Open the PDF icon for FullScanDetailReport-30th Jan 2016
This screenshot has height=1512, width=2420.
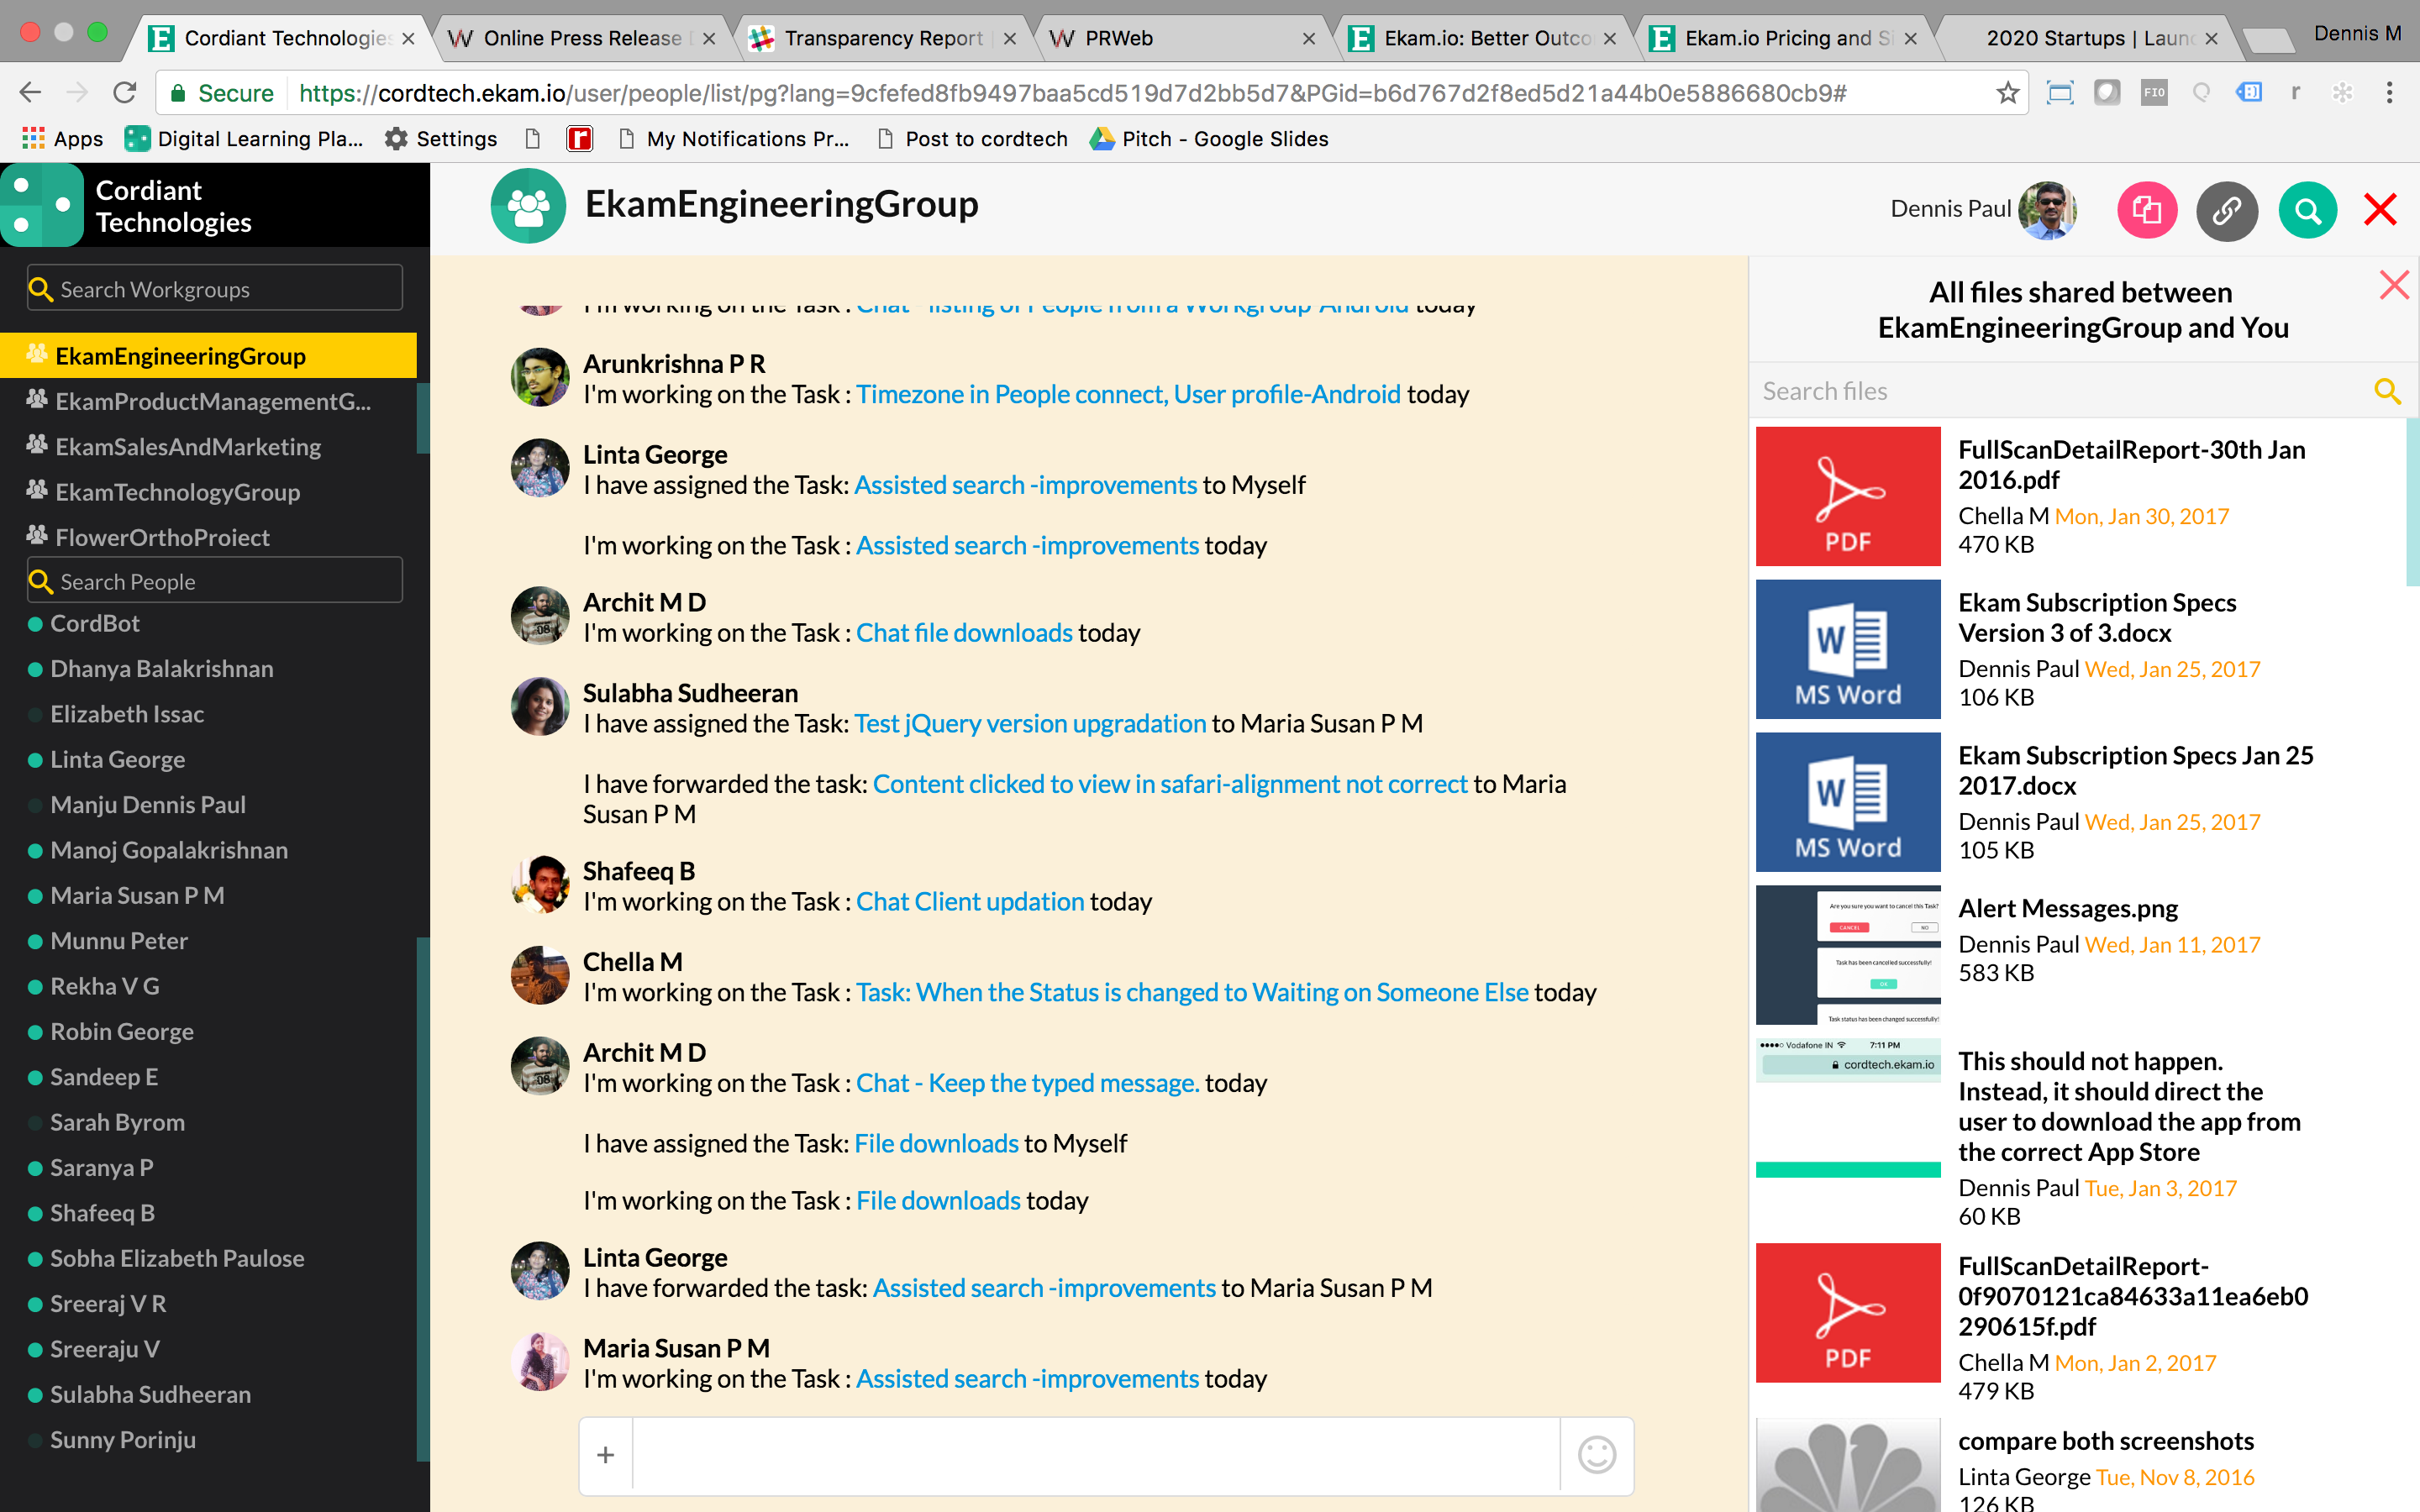(x=1847, y=496)
